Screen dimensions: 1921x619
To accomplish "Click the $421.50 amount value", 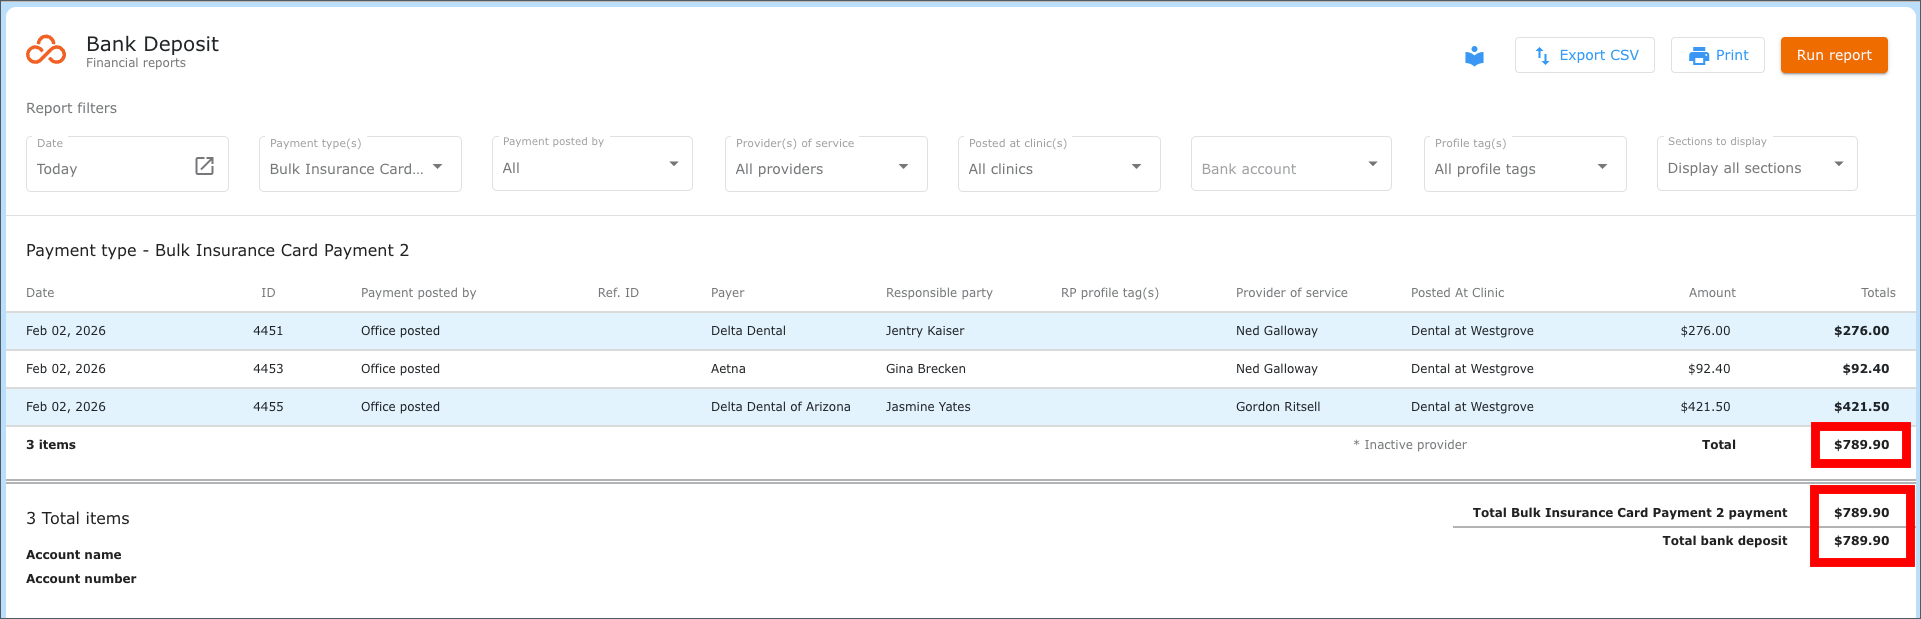I will tap(1705, 407).
